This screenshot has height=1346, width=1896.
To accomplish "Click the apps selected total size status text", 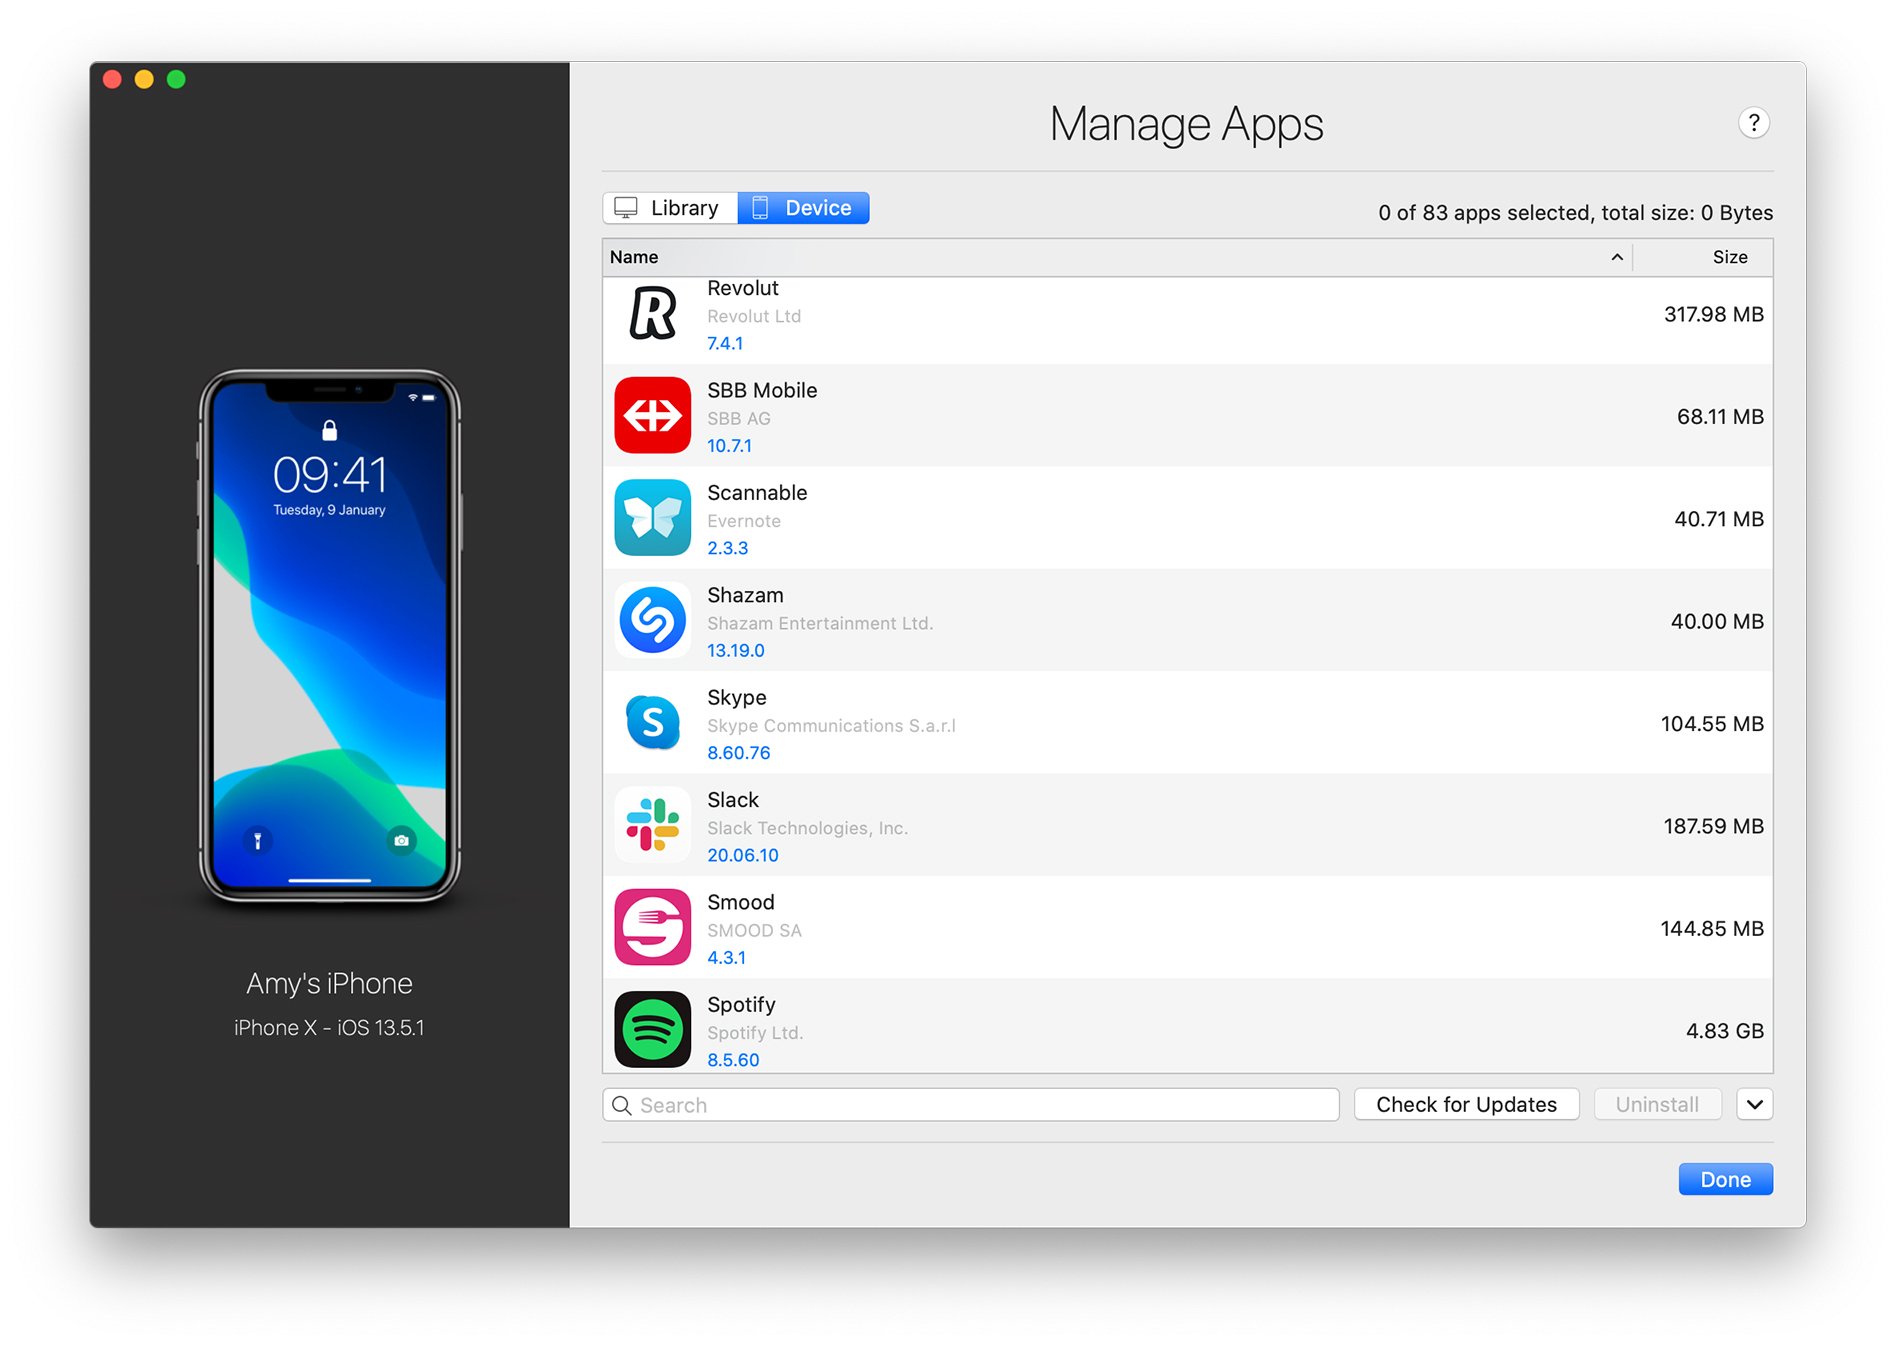I will [1575, 212].
